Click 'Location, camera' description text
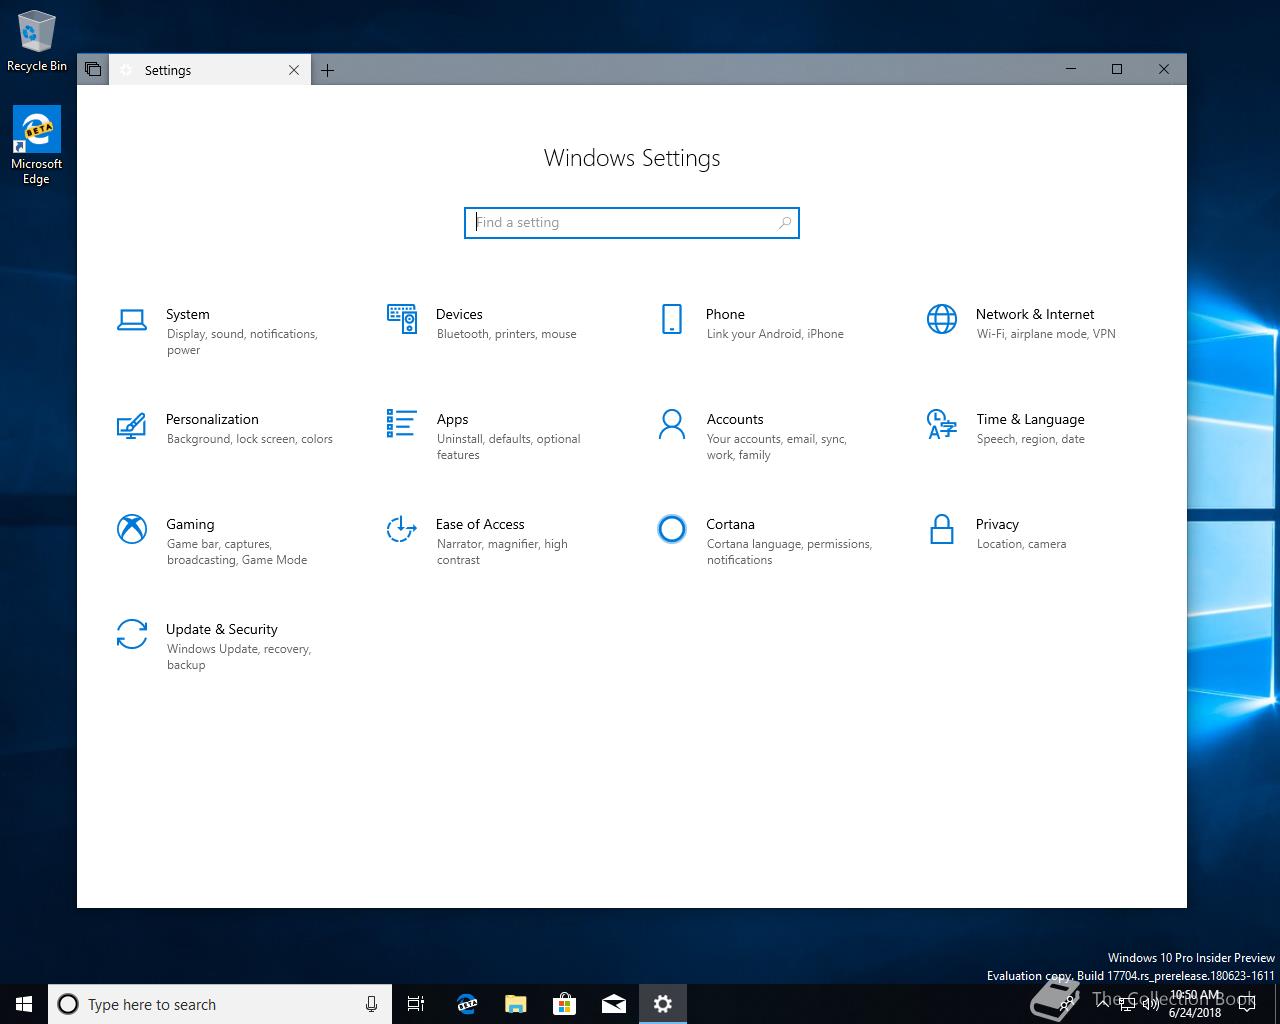Viewport: 1280px width, 1024px height. pos(1021,544)
